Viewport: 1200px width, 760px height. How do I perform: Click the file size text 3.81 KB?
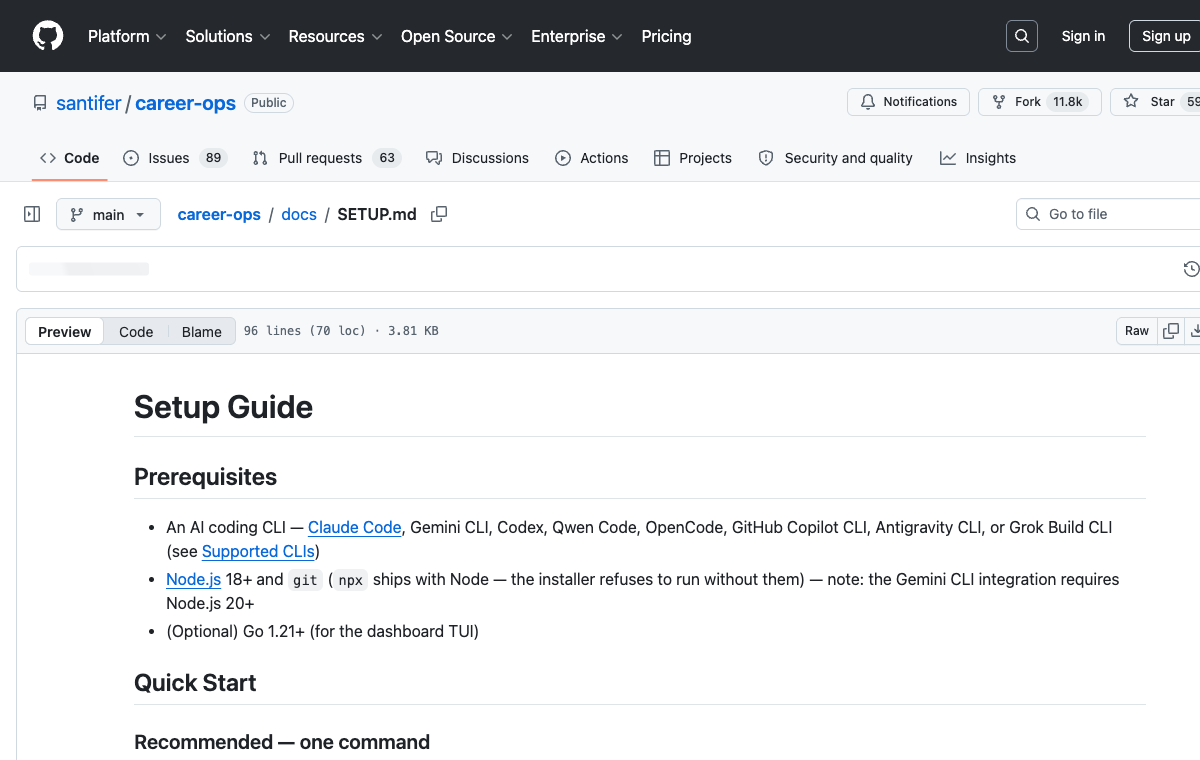point(412,331)
